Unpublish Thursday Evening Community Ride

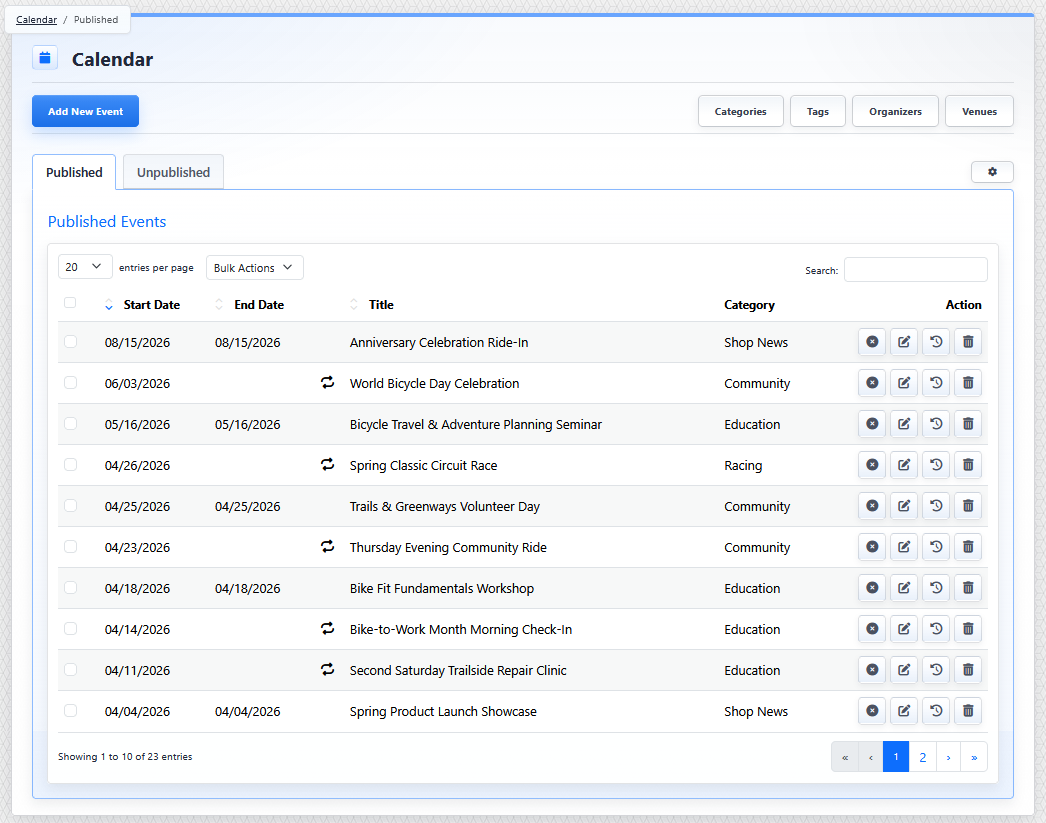872,547
